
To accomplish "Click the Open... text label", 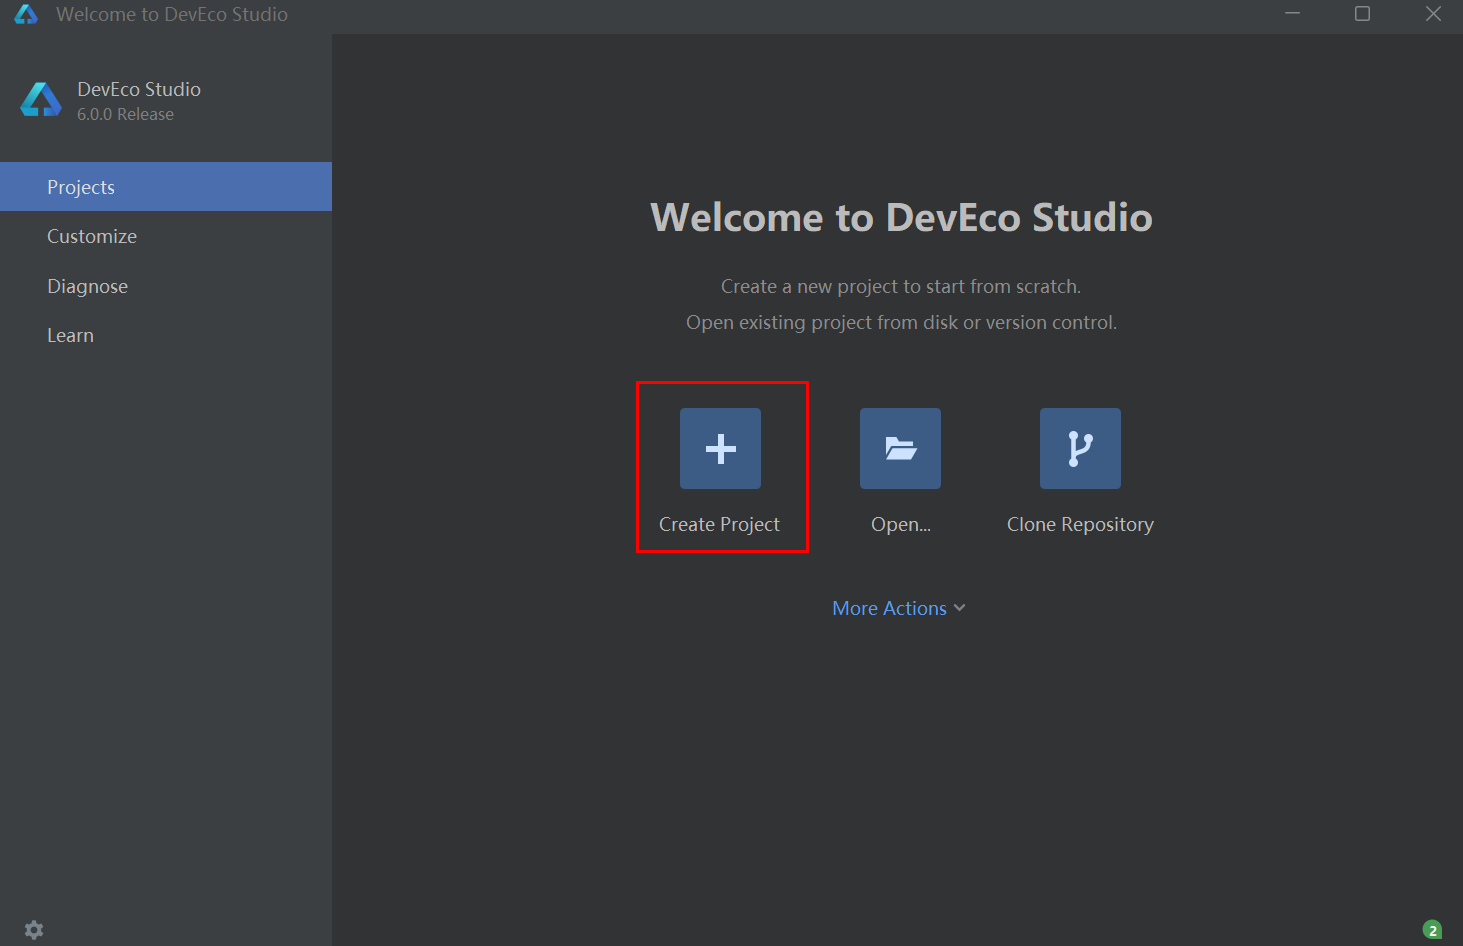I will (x=900, y=524).
